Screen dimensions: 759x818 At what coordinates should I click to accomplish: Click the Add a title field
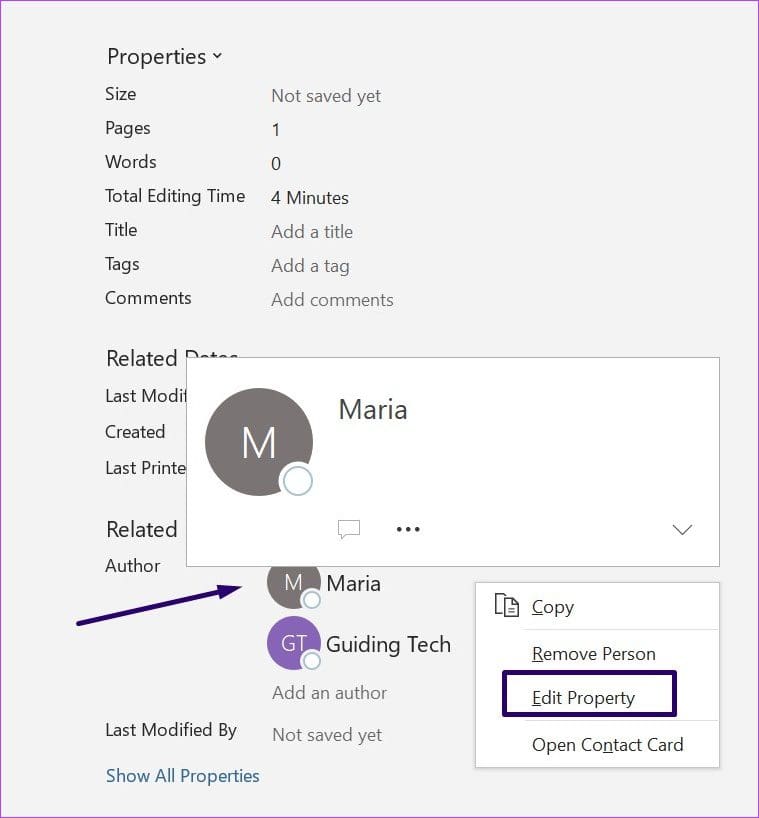click(312, 232)
